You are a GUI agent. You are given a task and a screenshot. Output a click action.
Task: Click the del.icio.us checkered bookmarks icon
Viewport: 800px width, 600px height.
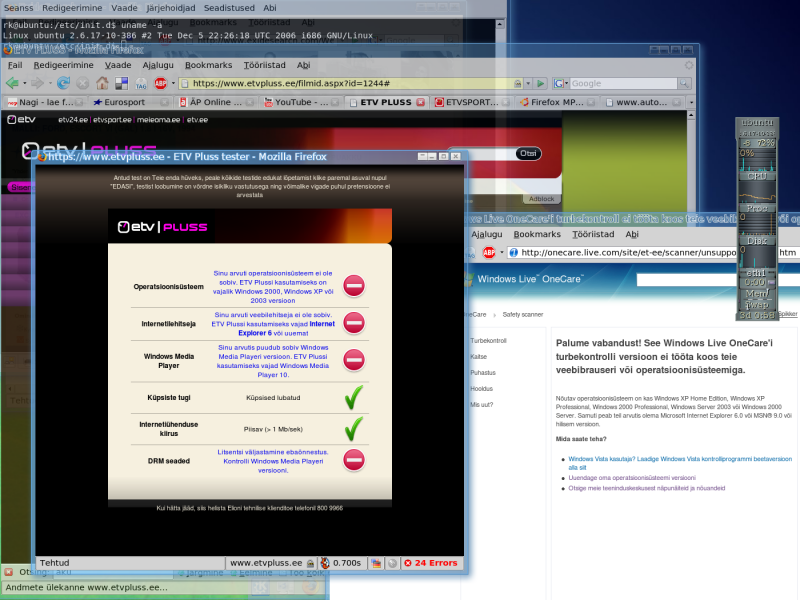[121, 83]
